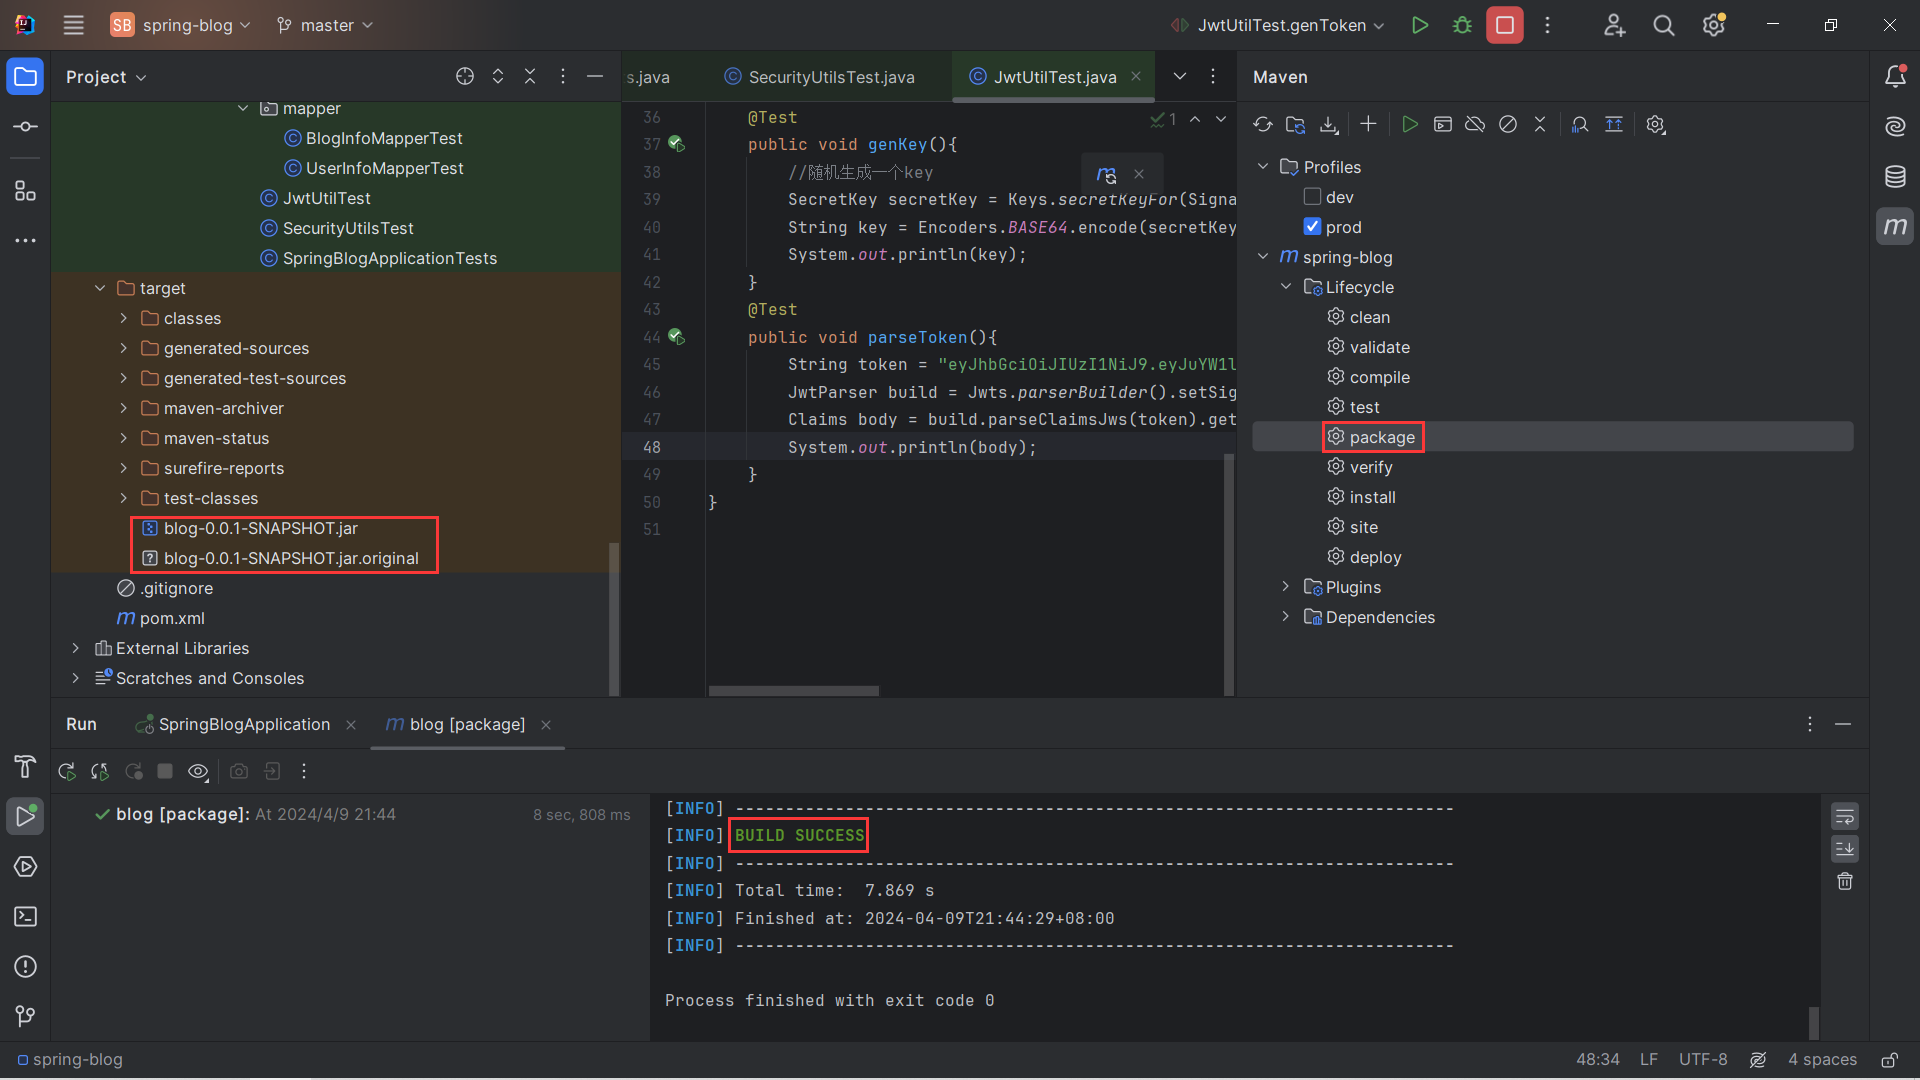Collapse all in Project panel

pyautogui.click(x=530, y=76)
